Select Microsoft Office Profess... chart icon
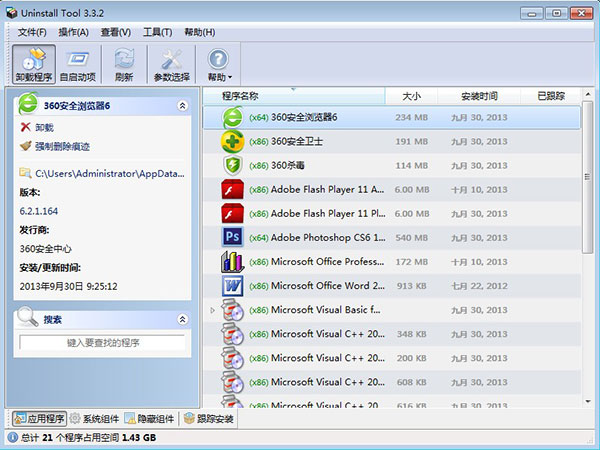600x450 pixels. click(233, 262)
